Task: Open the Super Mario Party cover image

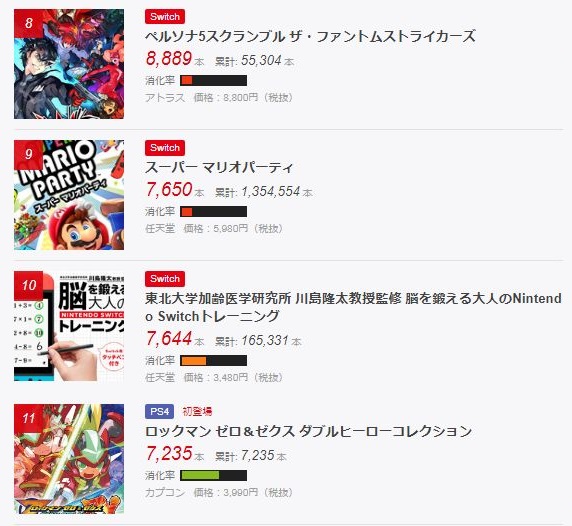Action: click(x=69, y=195)
